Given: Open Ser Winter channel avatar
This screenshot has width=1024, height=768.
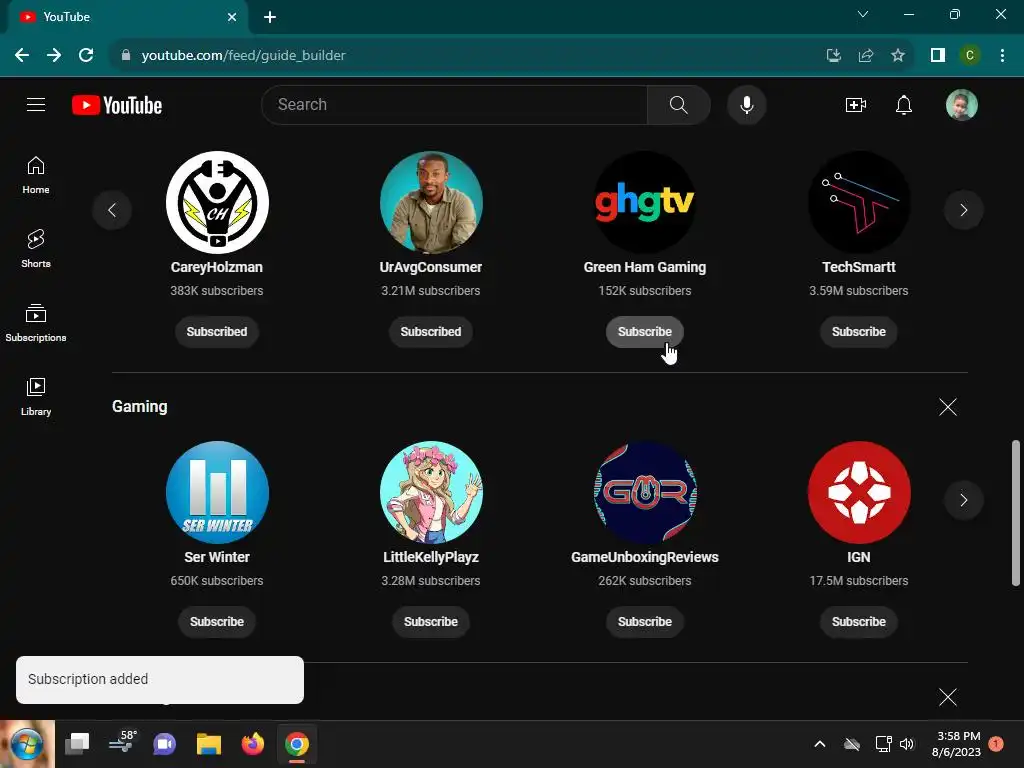Looking at the screenshot, I should [217, 492].
